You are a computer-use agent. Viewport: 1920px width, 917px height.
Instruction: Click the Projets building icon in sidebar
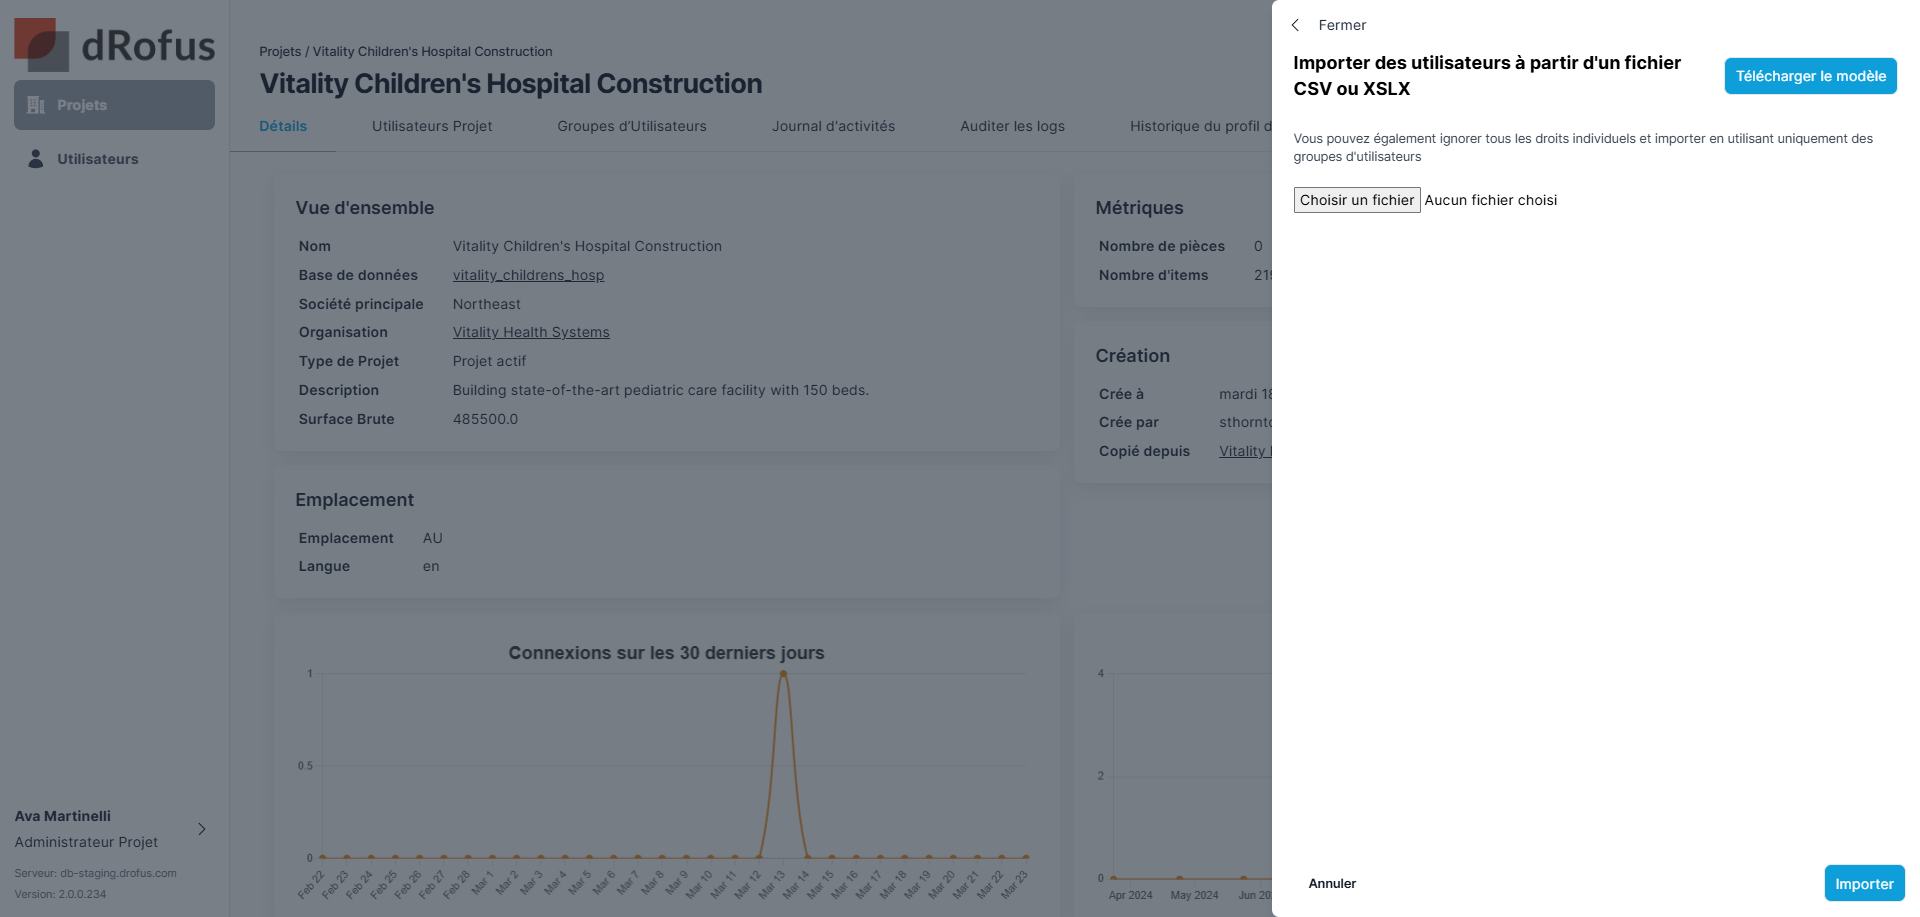pyautogui.click(x=36, y=105)
